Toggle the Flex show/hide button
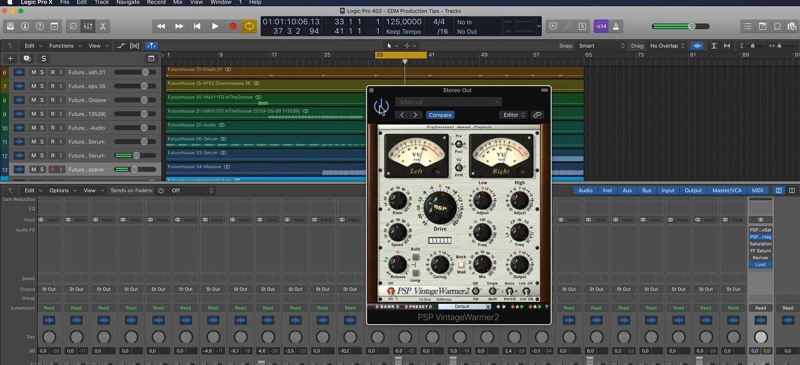 pyautogui.click(x=135, y=46)
